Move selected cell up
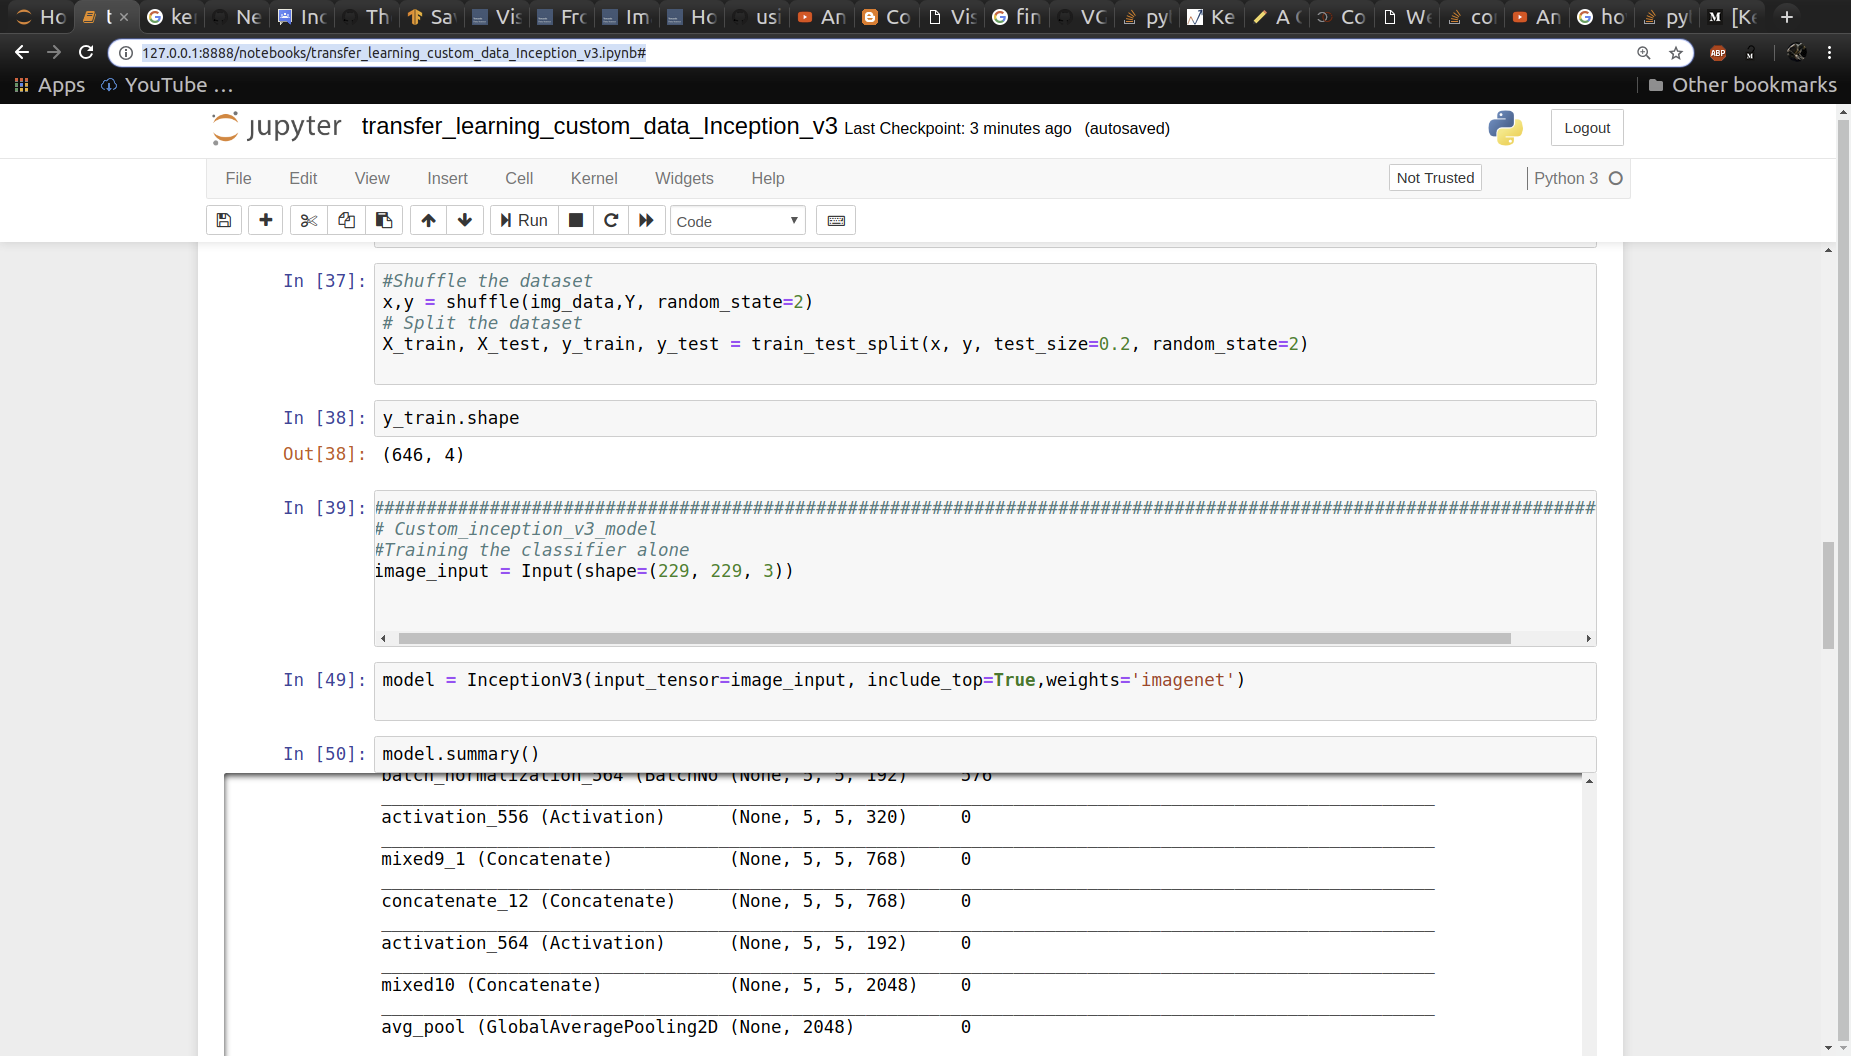The image size is (1851, 1056). tap(427, 220)
